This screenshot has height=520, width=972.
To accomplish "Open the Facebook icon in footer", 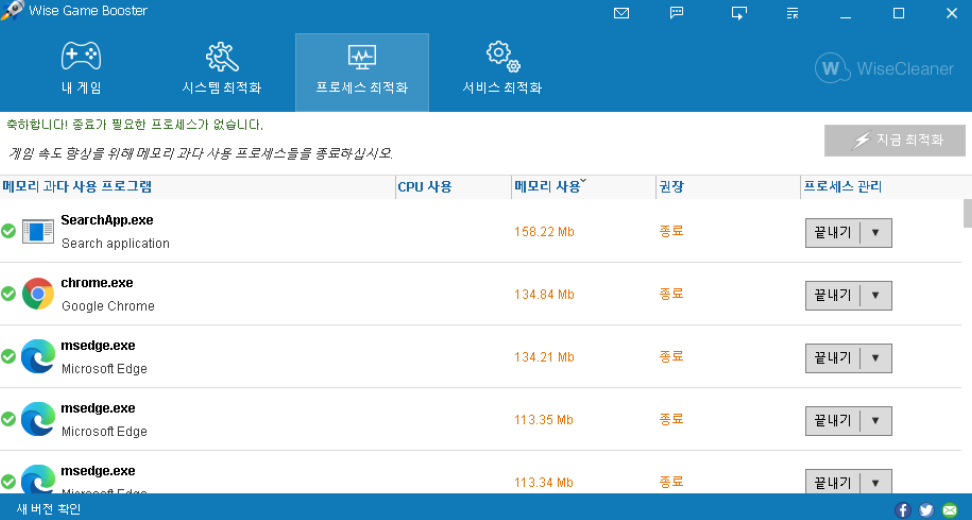I will (903, 510).
